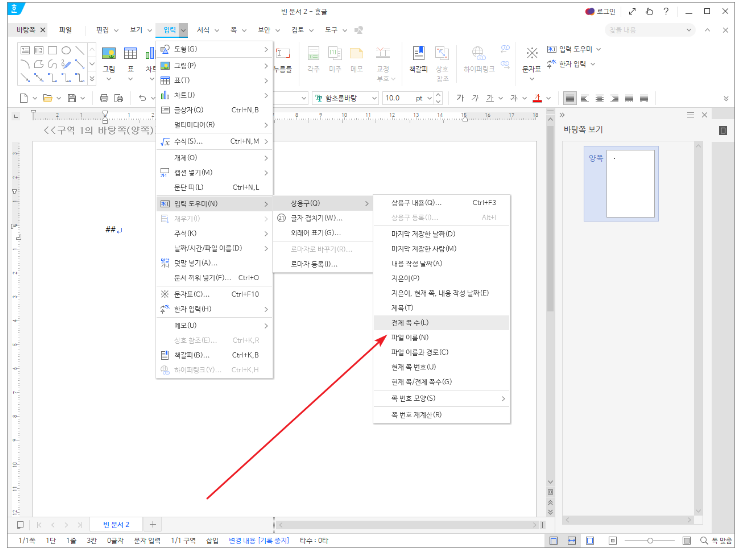738x553 pixels.
Task: Click the zoom magnifier icon in status bar
Action: pos(704,541)
